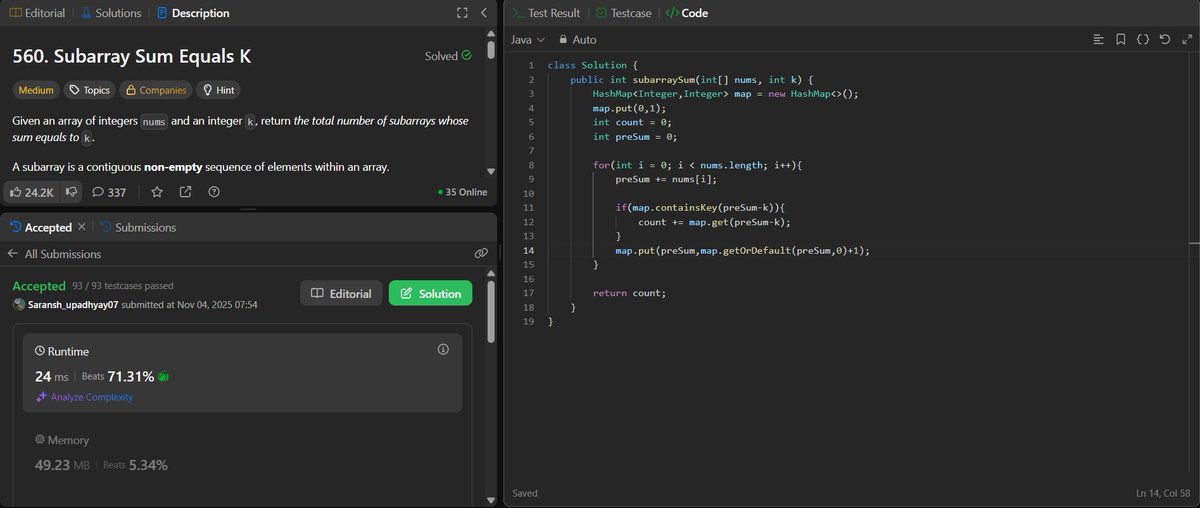
Task: Open the Test Result tab
Action: click(x=545, y=13)
